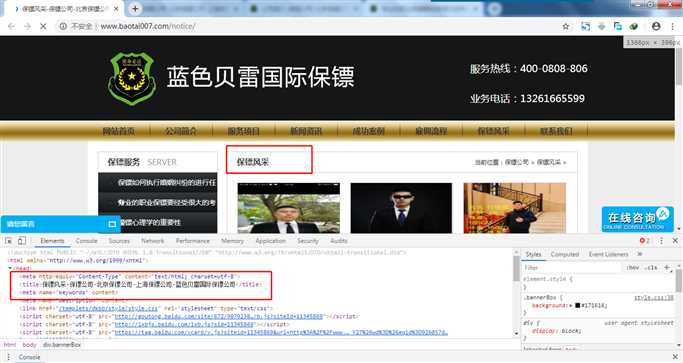Switch to the DevTools Console tab
The height and width of the screenshot is (363, 683).
86,241
